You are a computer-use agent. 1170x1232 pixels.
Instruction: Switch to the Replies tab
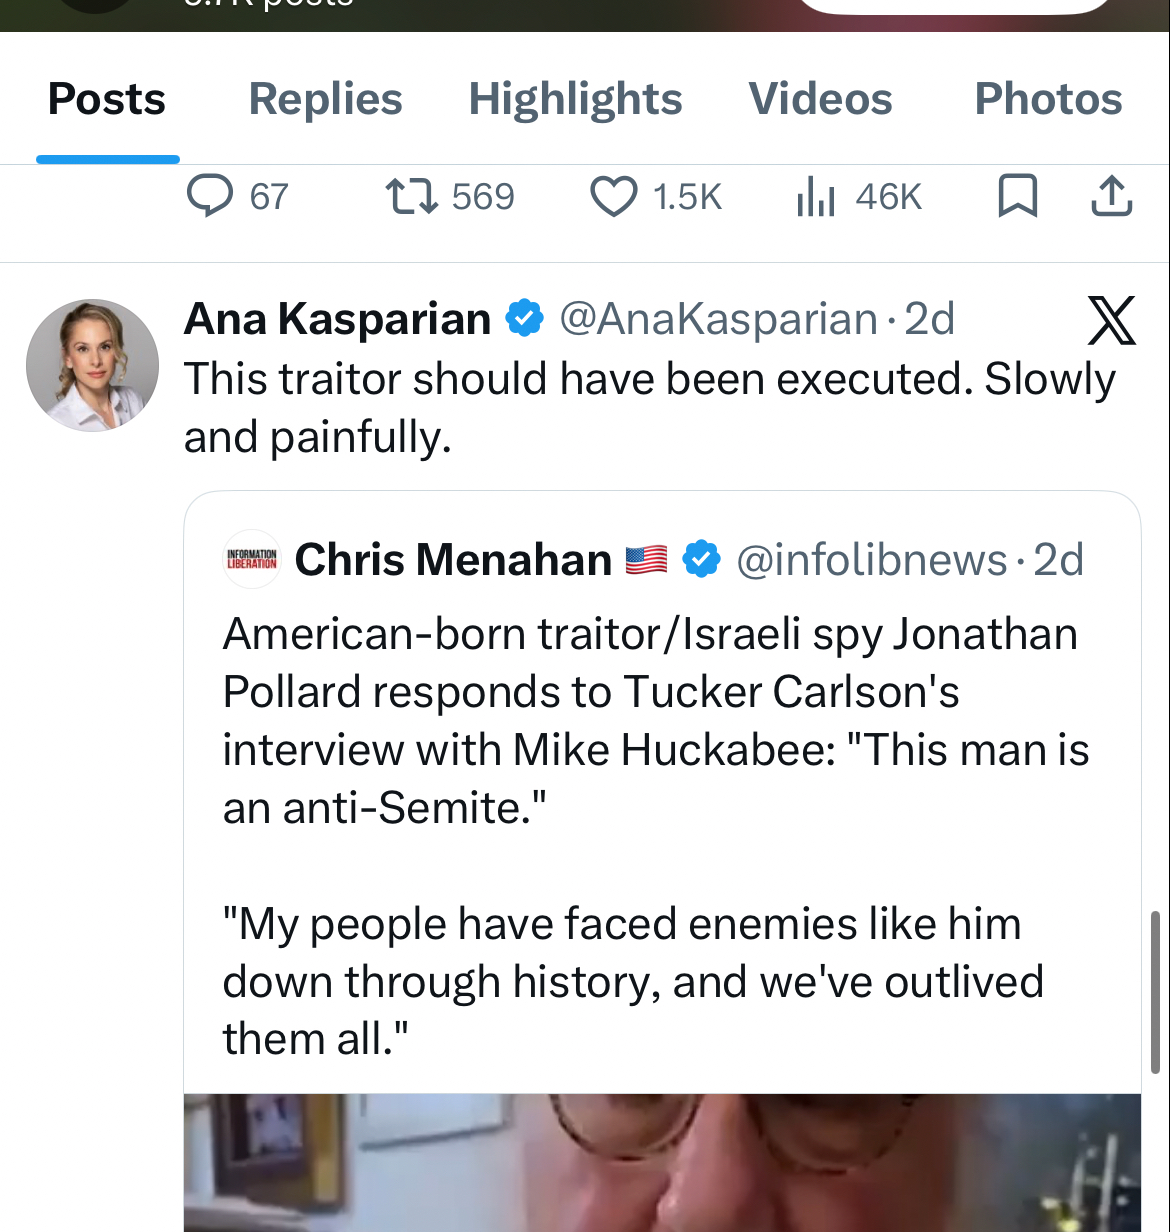[325, 99]
